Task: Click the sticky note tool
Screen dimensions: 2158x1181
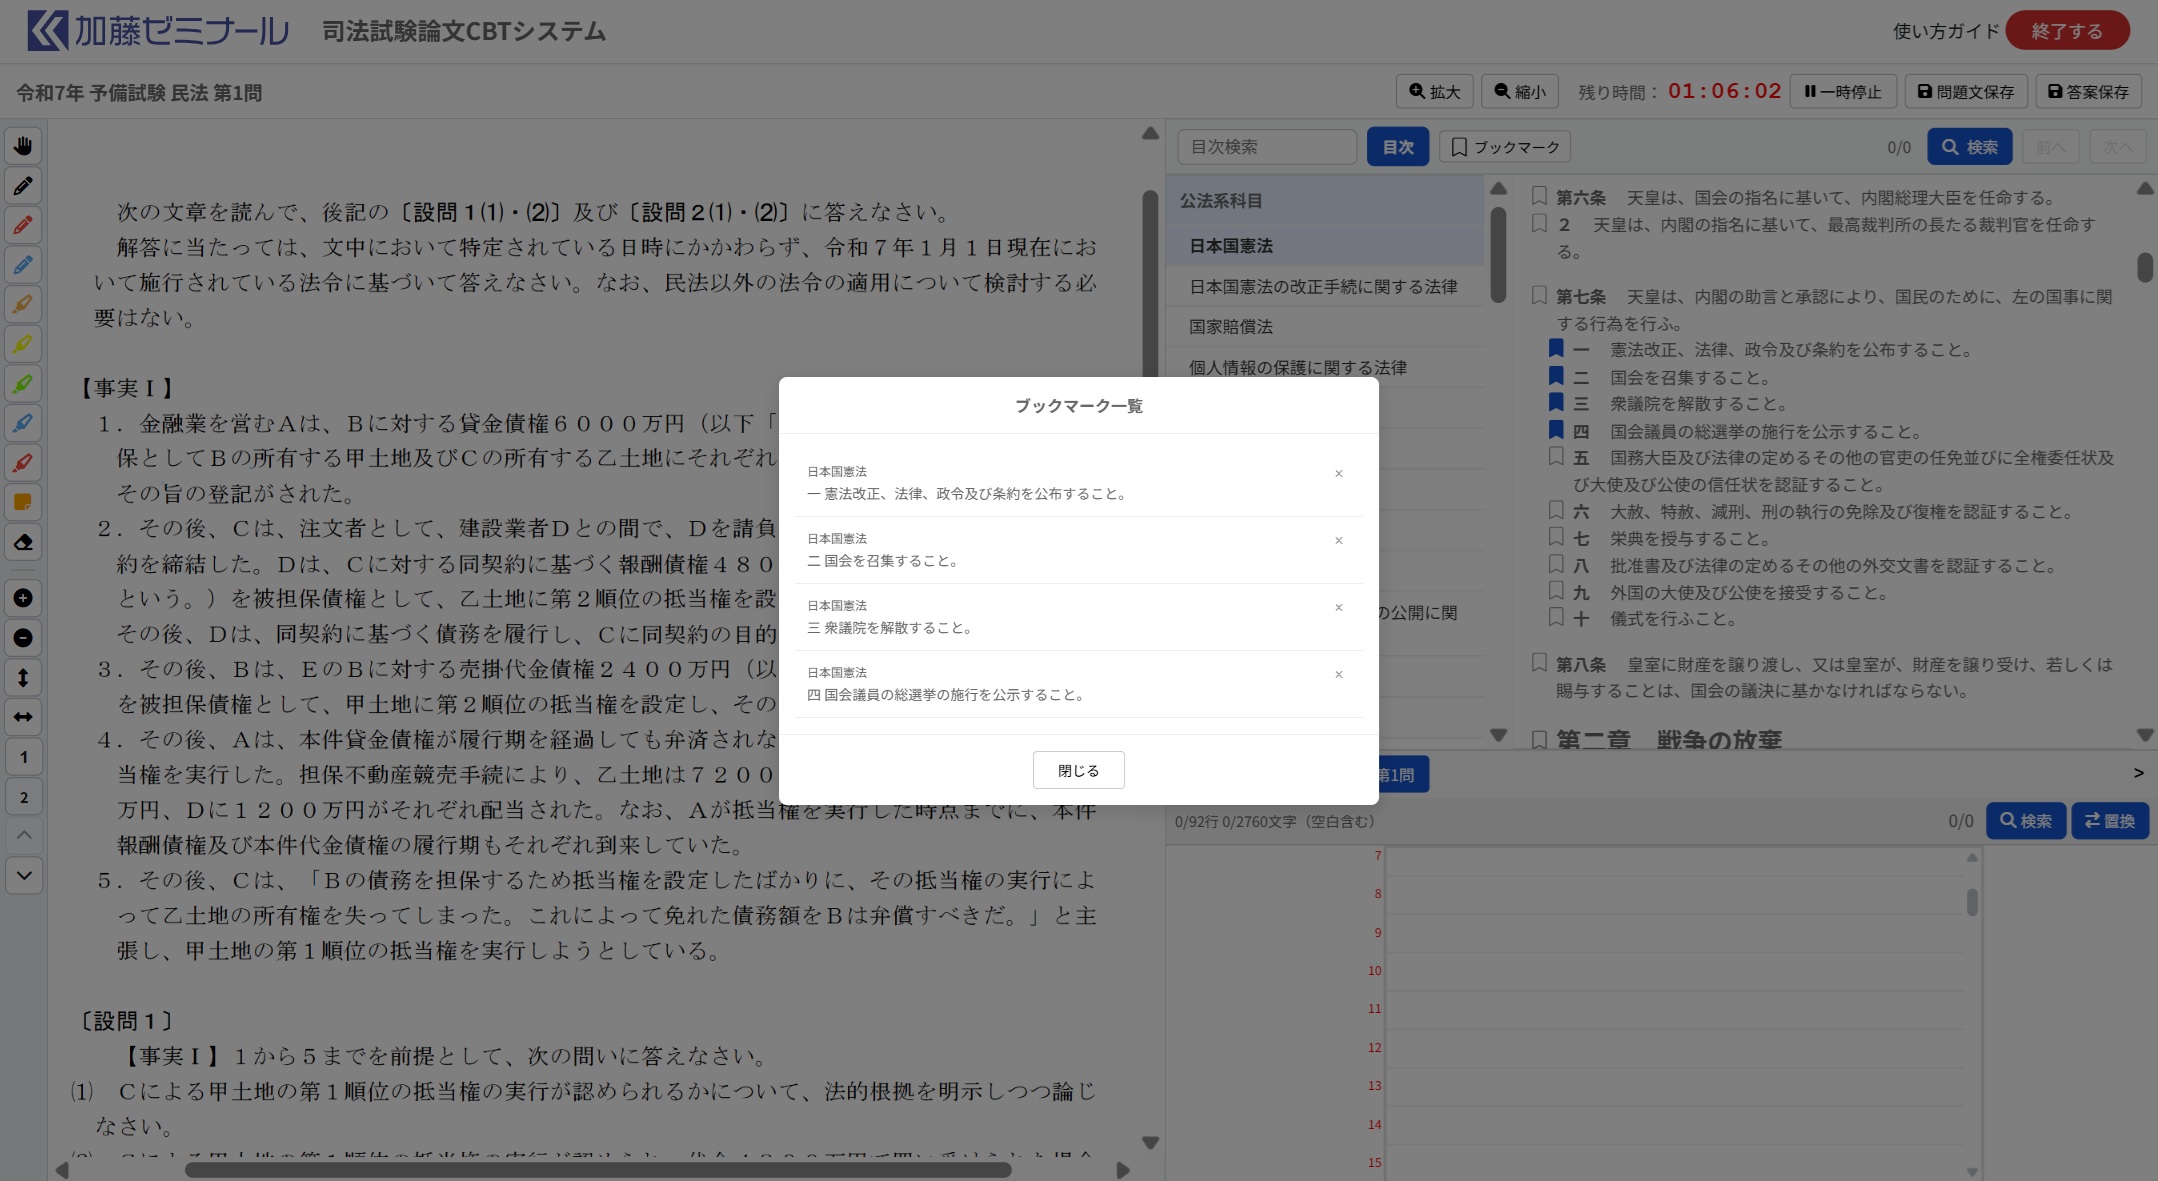Action: (23, 502)
